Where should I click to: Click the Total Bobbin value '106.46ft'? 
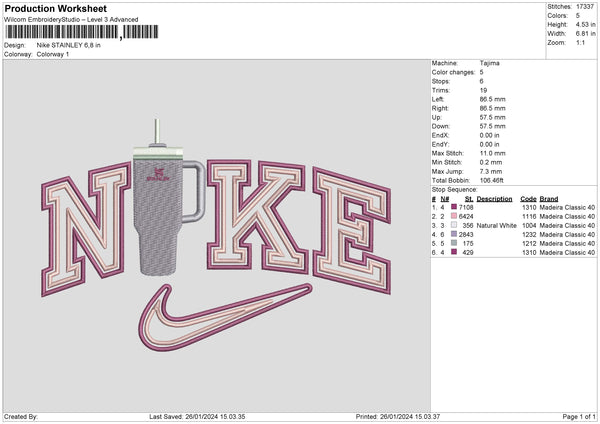(492, 180)
